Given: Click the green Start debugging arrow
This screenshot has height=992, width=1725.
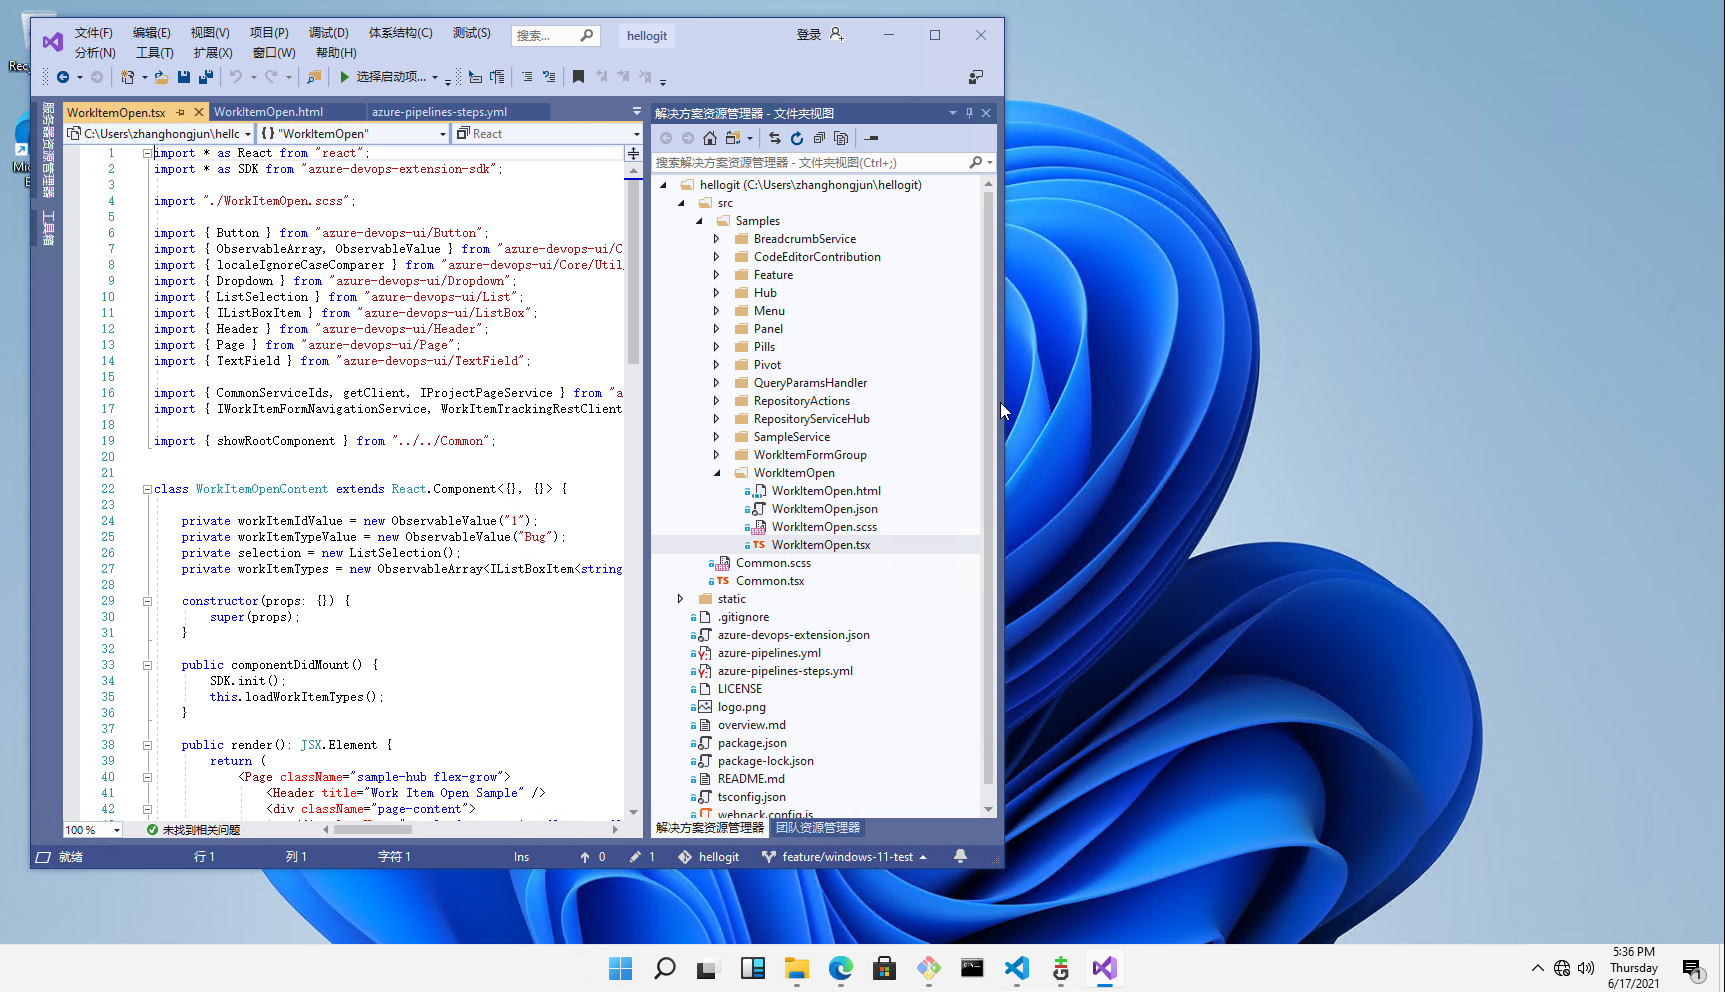Looking at the screenshot, I should [345, 77].
